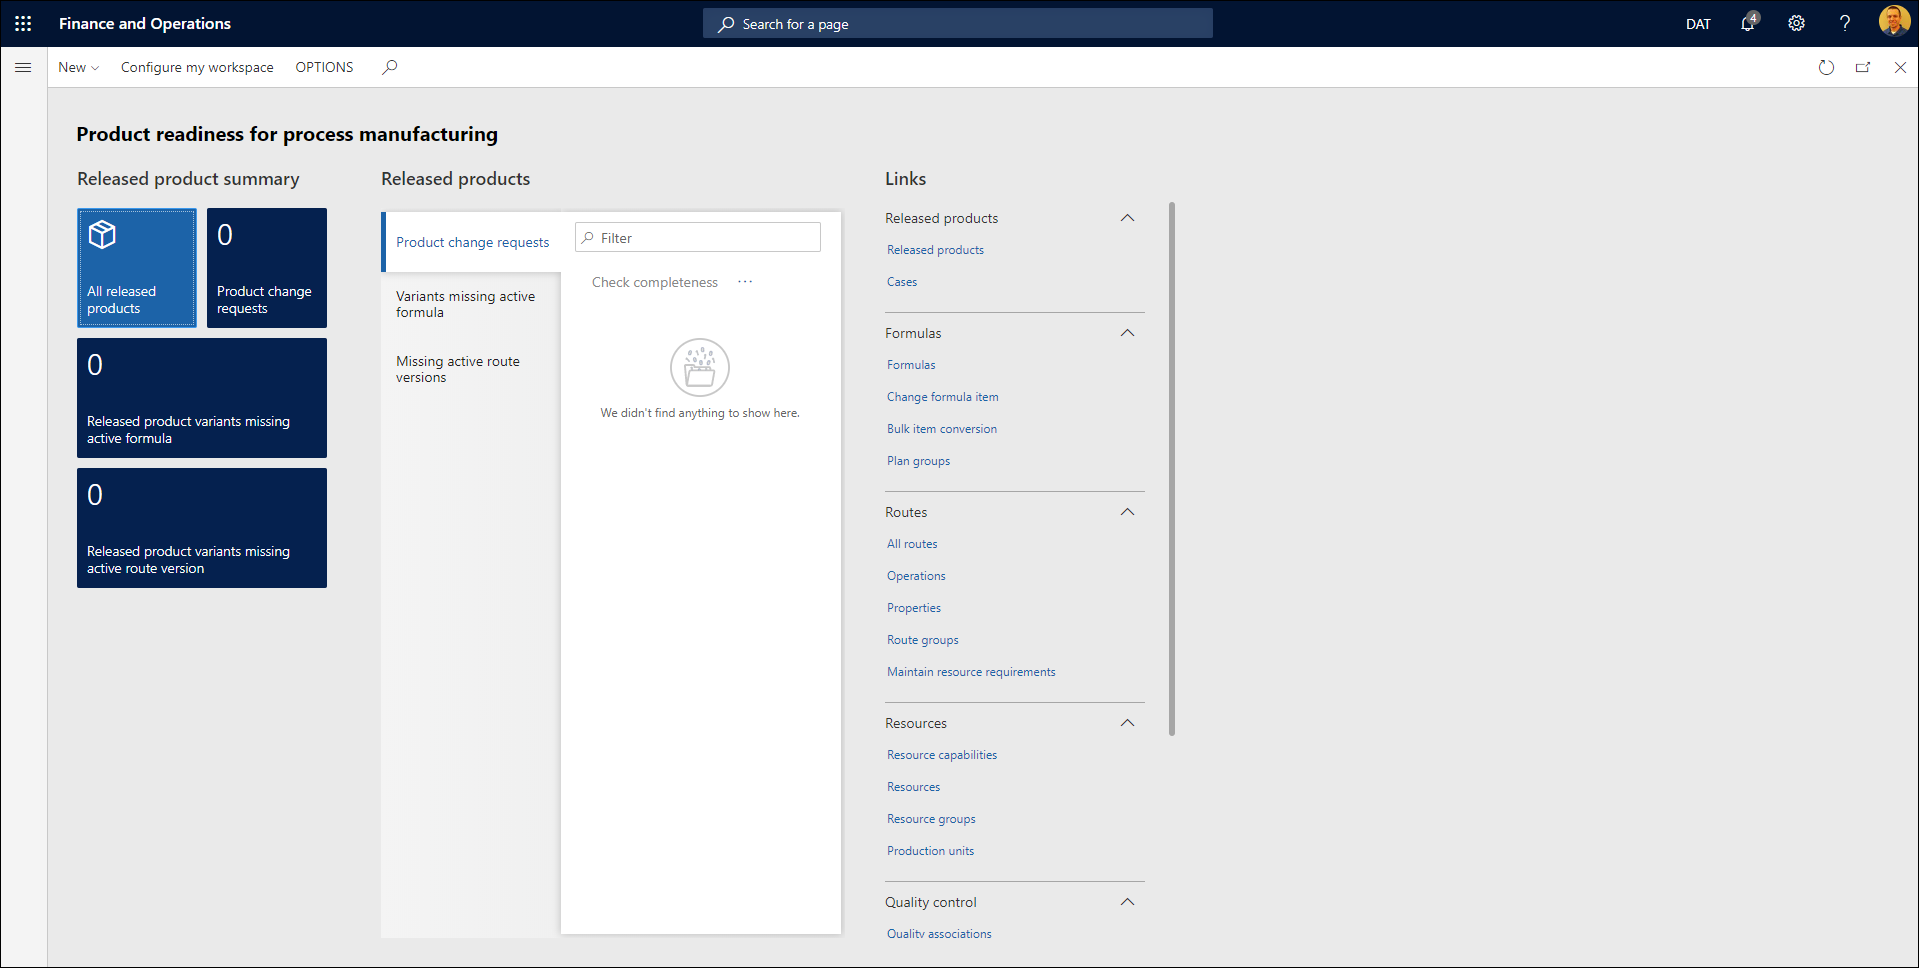Click Configure my workspace
The width and height of the screenshot is (1919, 968).
[x=197, y=67]
